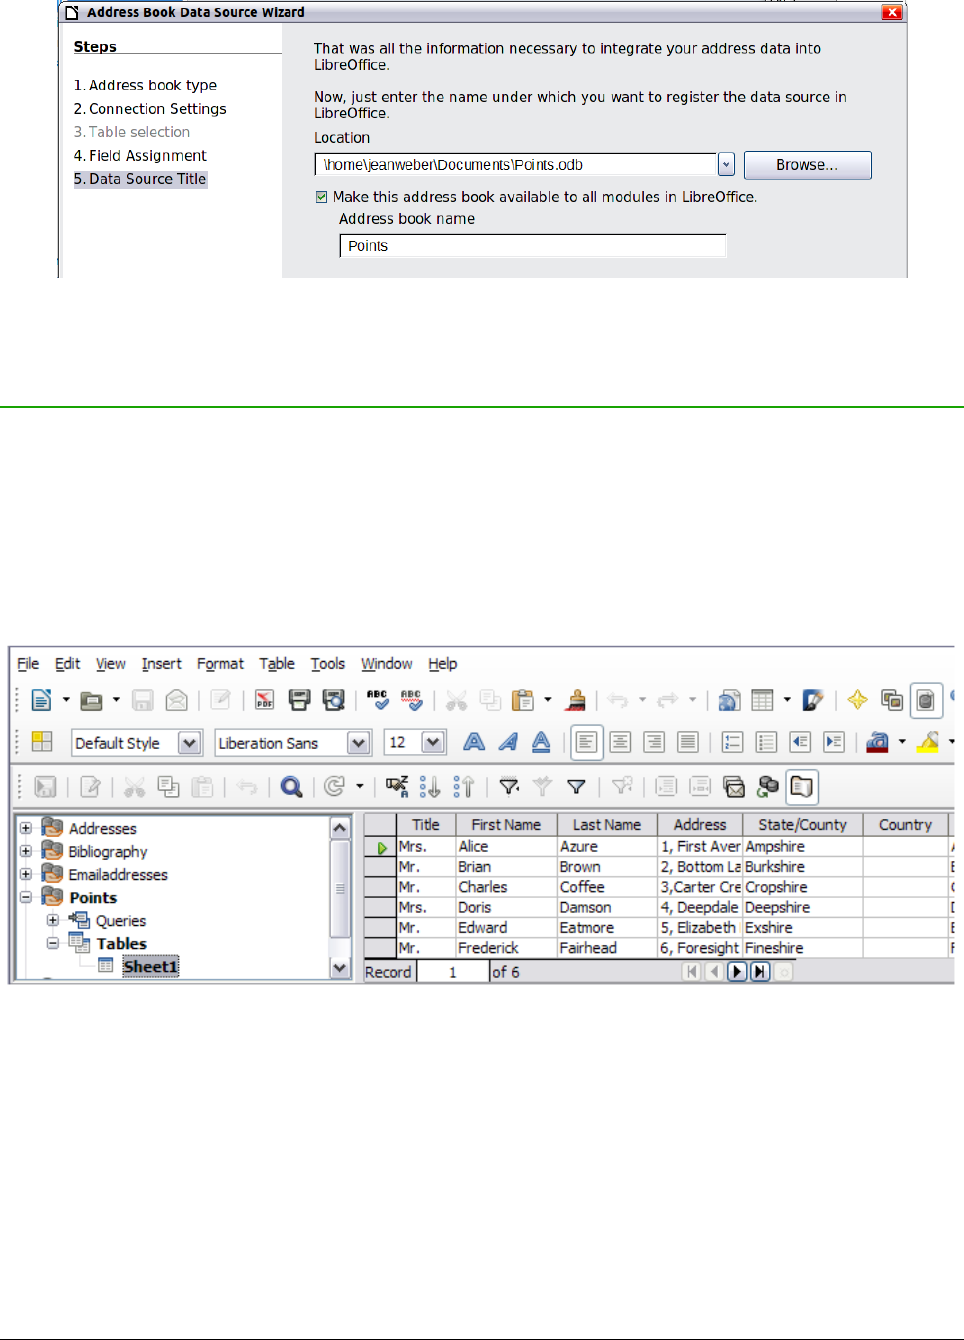Click the Open file icon

pyautogui.click(x=91, y=700)
